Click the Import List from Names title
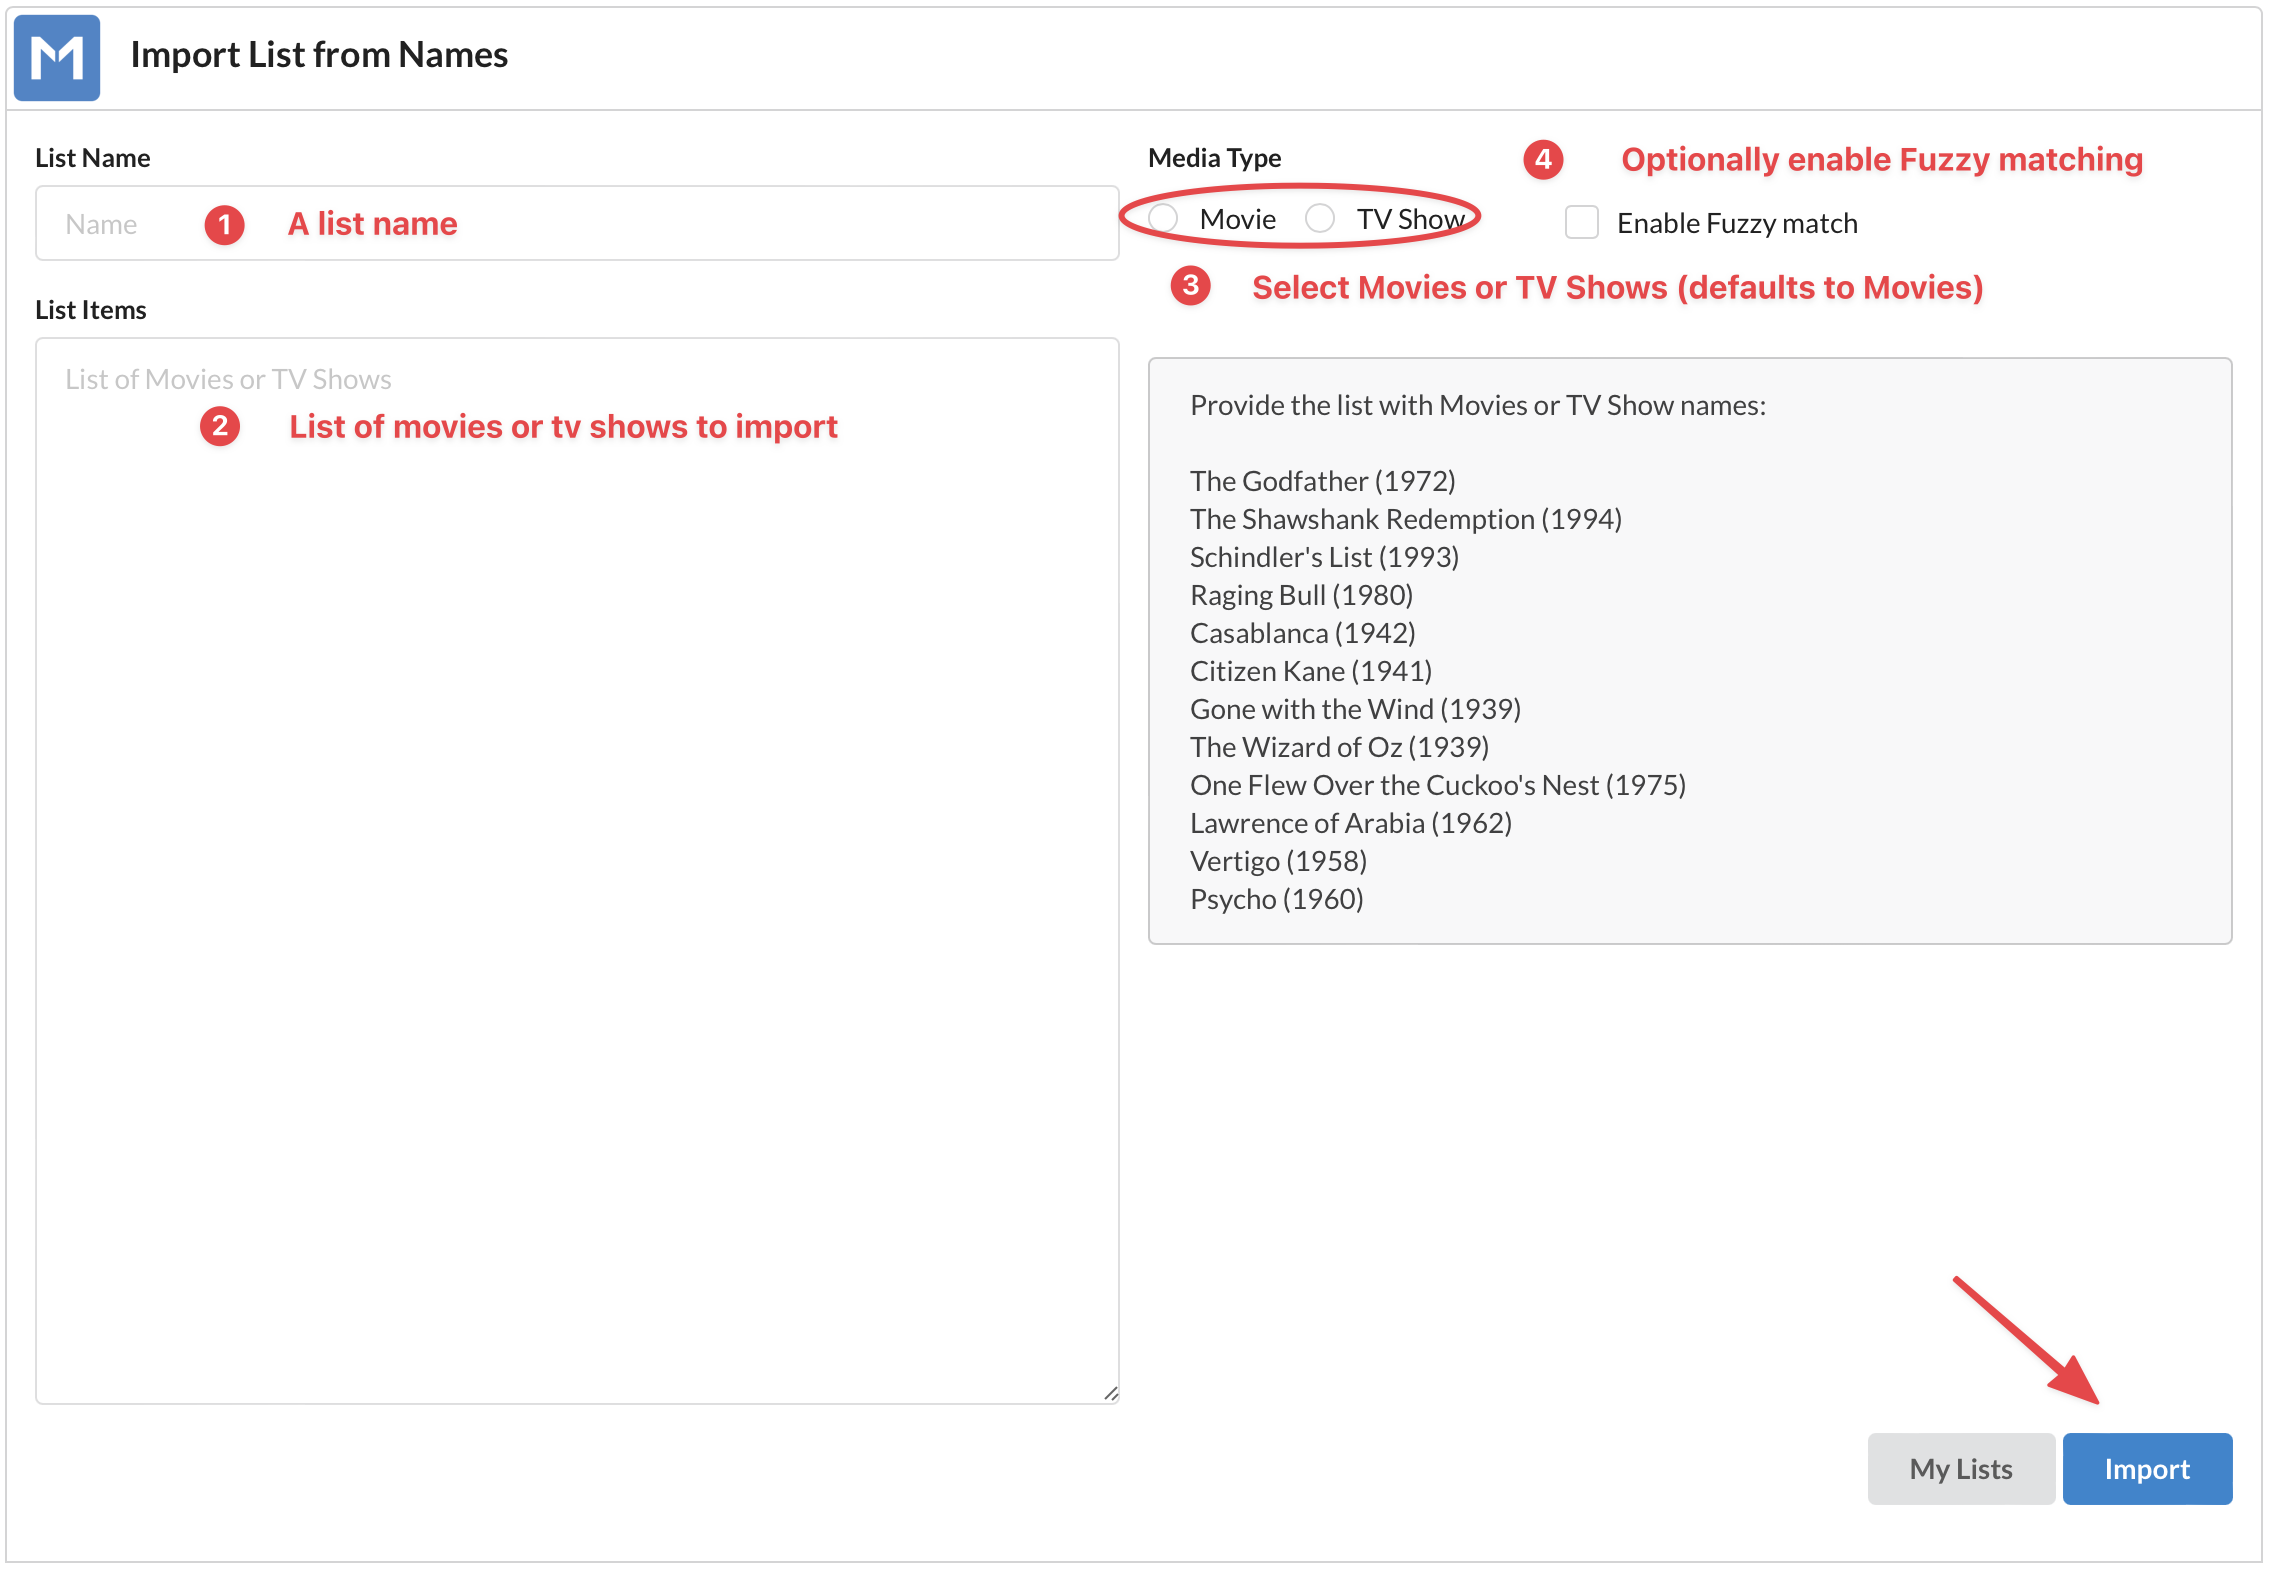The width and height of the screenshot is (2270, 1570). tap(319, 55)
